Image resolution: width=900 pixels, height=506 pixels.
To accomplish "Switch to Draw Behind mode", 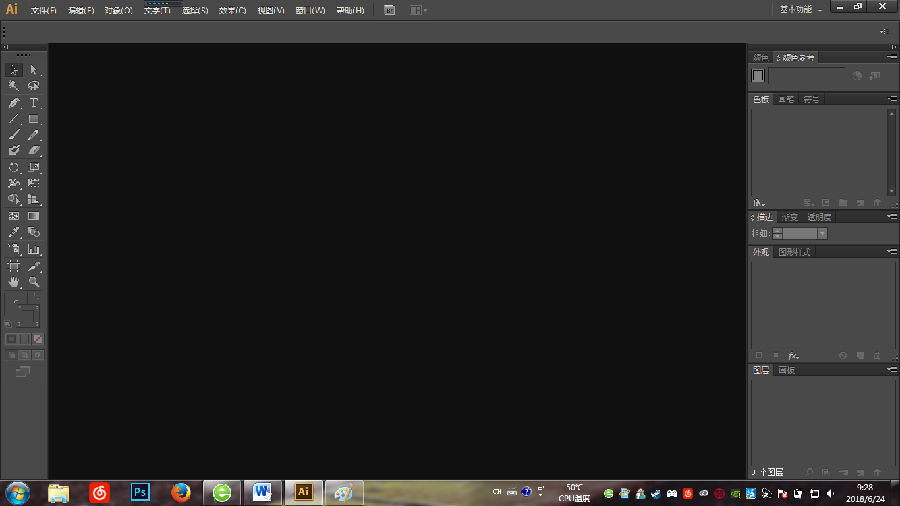I will click(25, 355).
